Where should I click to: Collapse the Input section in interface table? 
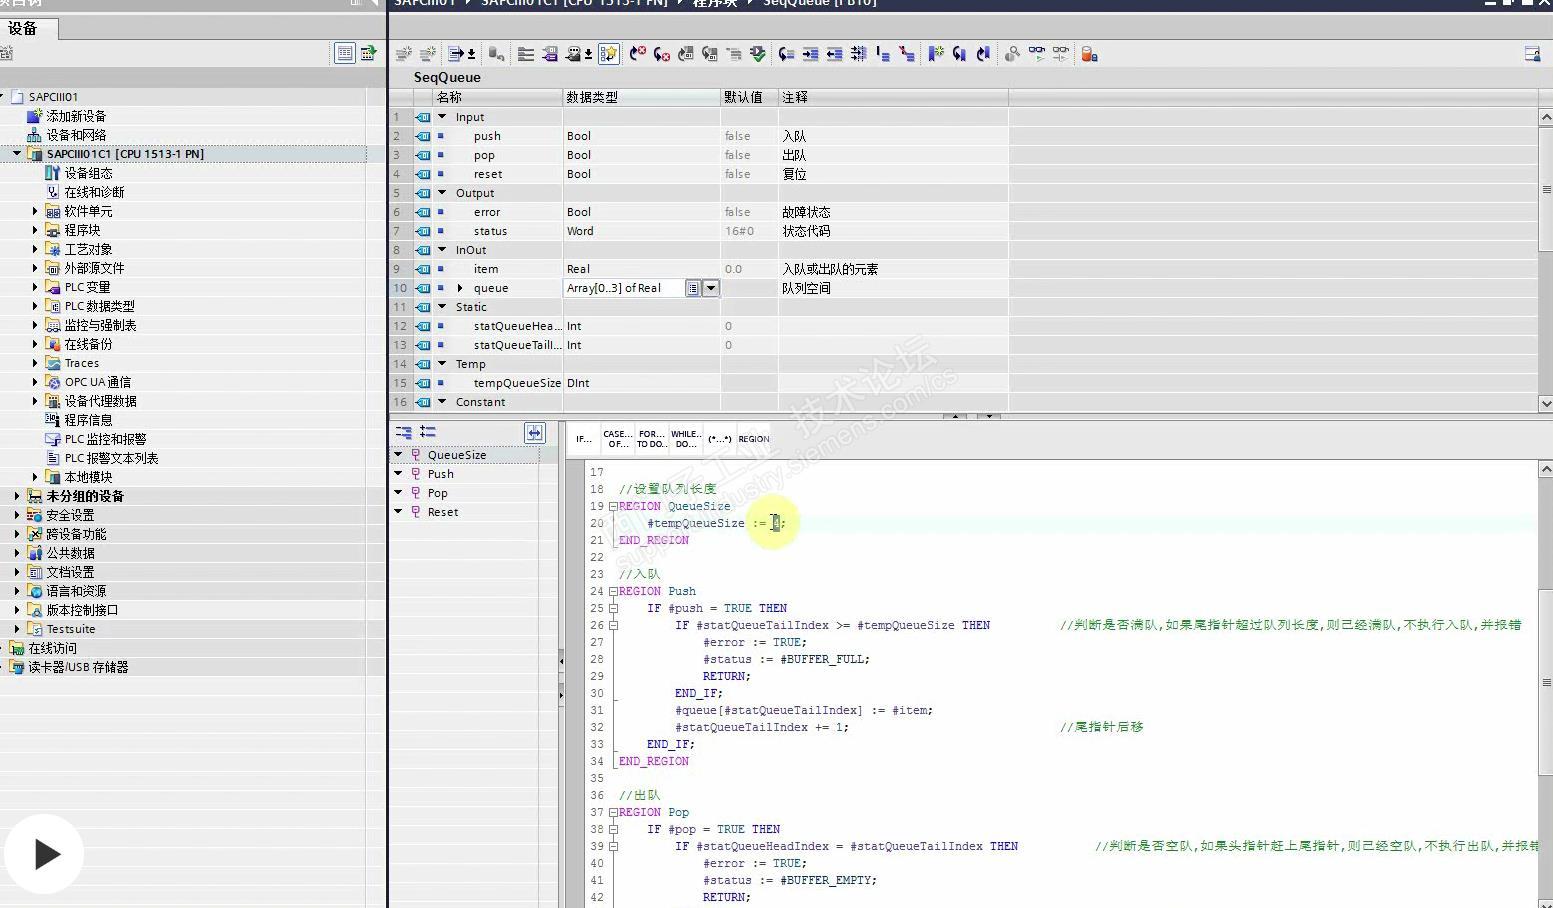[442, 117]
